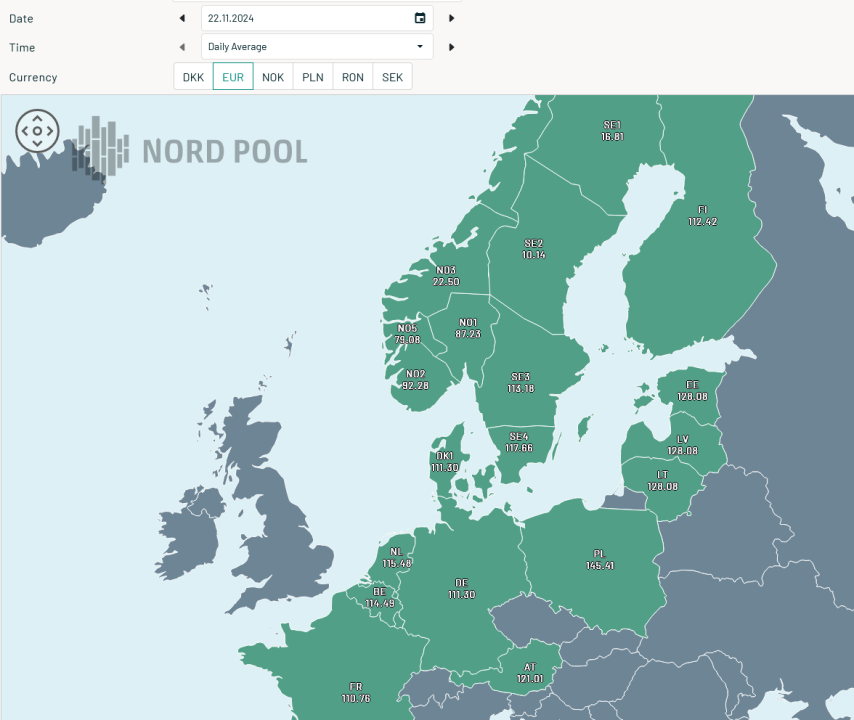This screenshot has height=720, width=854.
Task: Click the map pan navigation compass control
Action: pyautogui.click(x=37, y=130)
